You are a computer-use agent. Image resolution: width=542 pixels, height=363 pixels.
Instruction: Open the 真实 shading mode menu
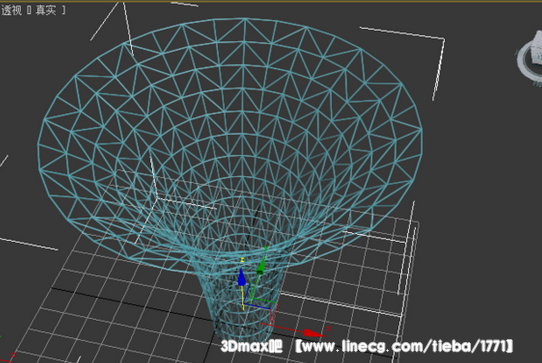pos(46,10)
